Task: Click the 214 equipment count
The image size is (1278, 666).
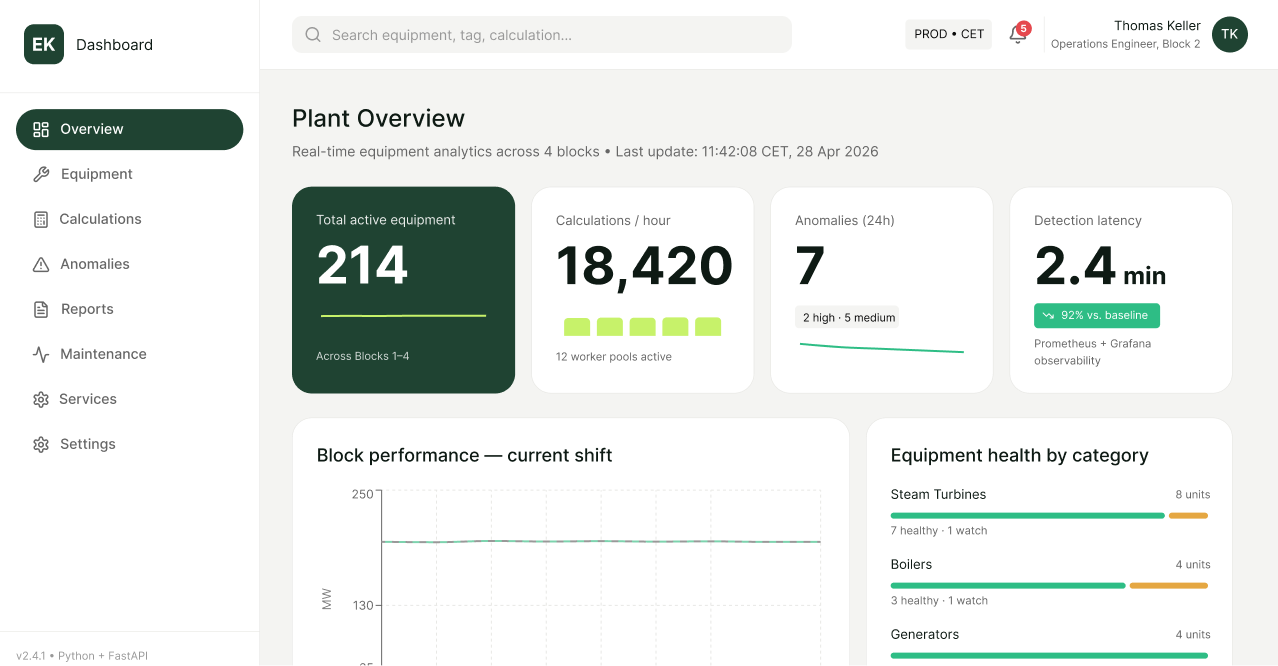Action: pyautogui.click(x=362, y=266)
